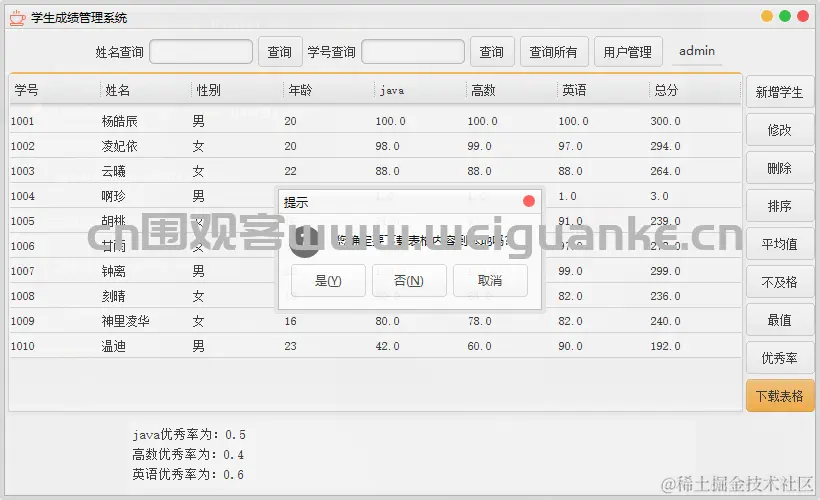Click the orange 下载表格 button

click(x=780, y=396)
